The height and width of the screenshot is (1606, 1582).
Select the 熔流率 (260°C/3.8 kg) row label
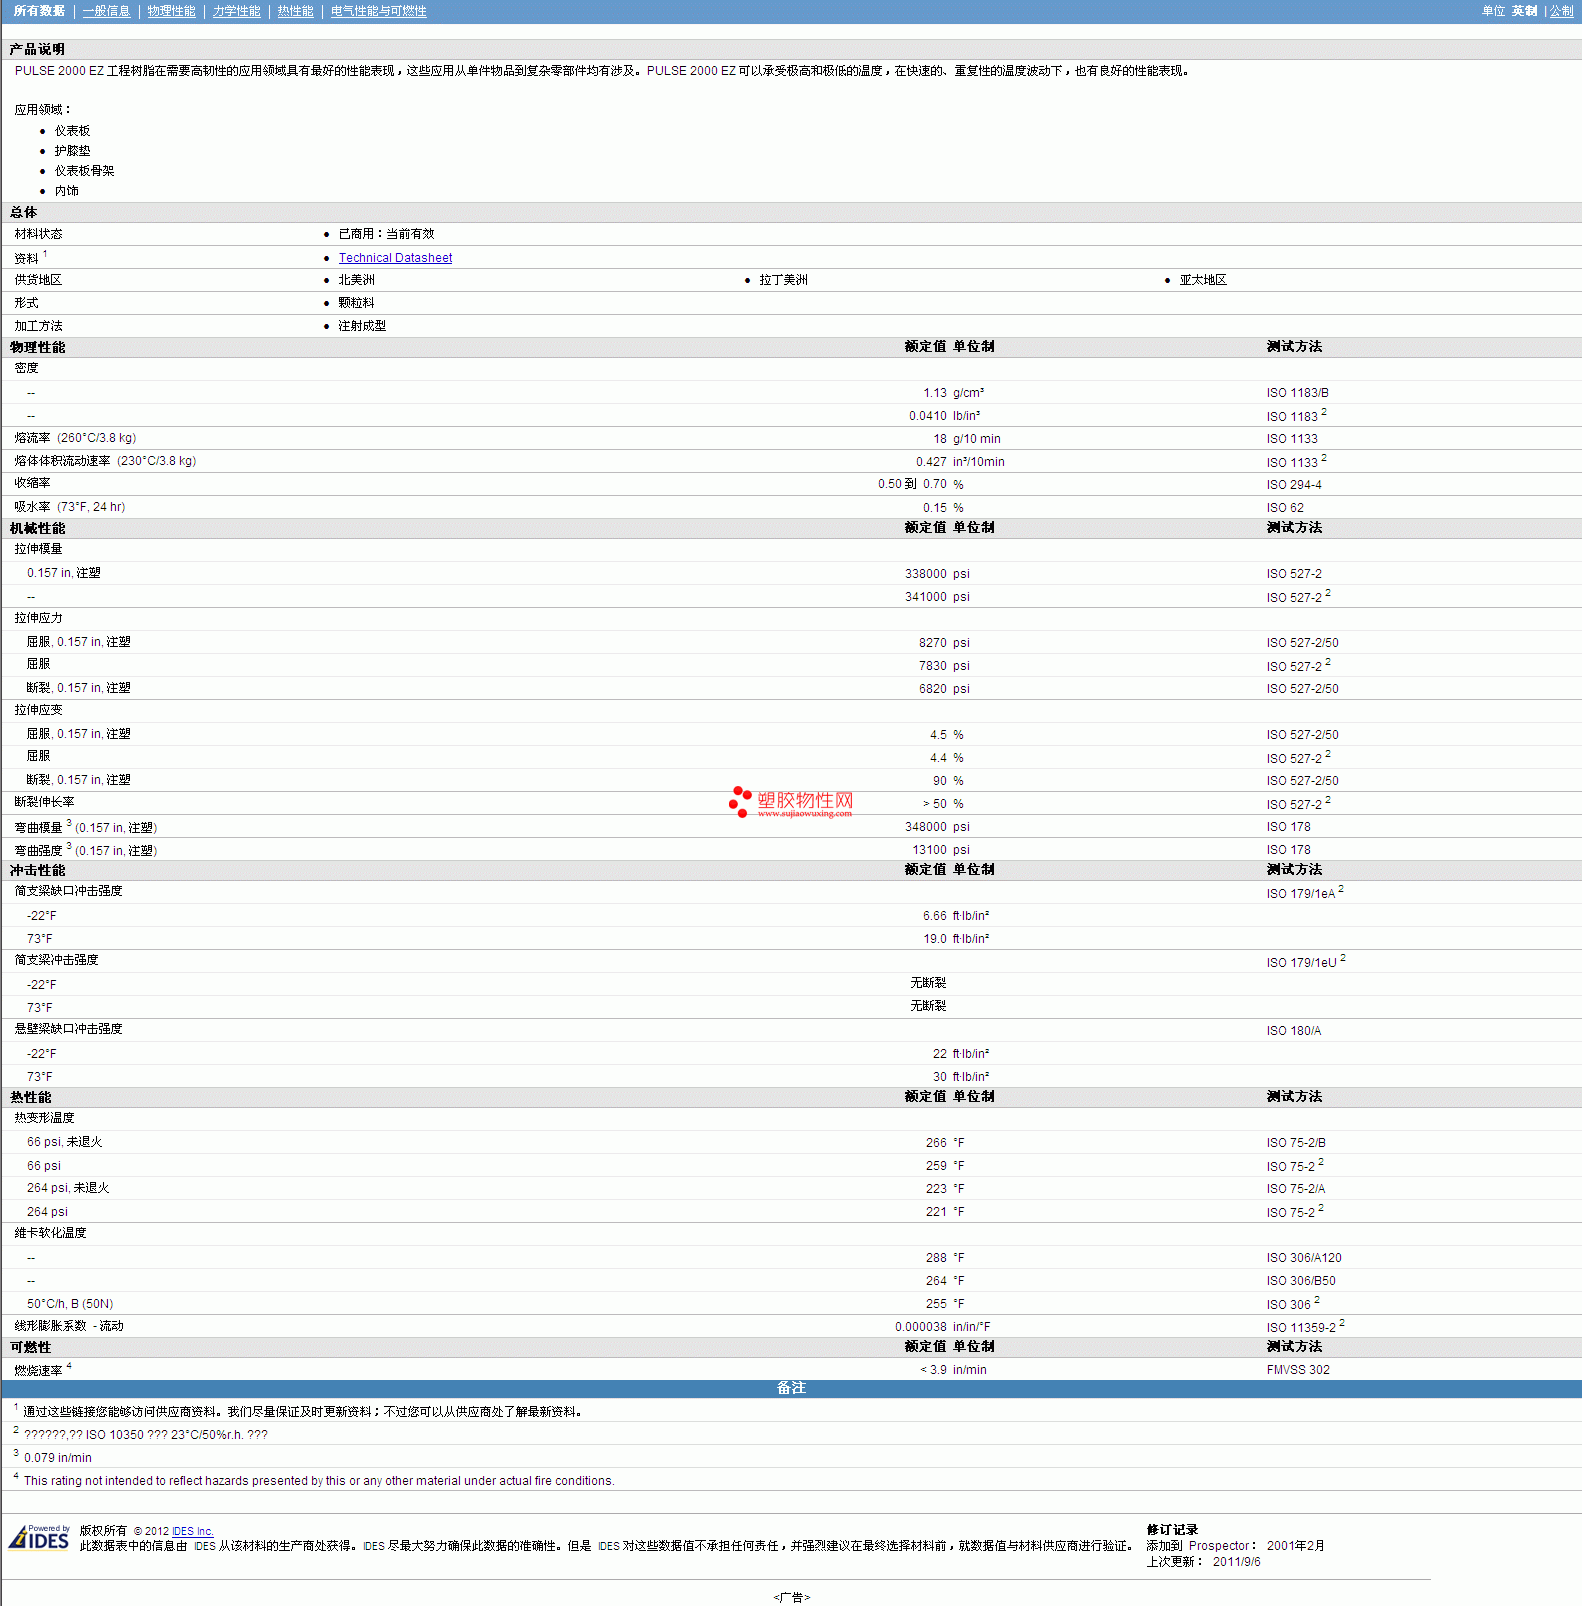(75, 438)
